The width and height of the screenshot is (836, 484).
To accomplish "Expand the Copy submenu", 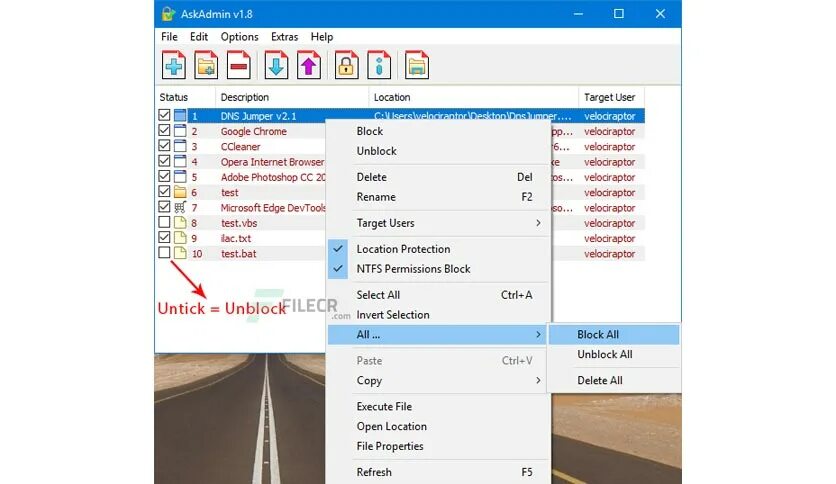I will click(x=437, y=381).
